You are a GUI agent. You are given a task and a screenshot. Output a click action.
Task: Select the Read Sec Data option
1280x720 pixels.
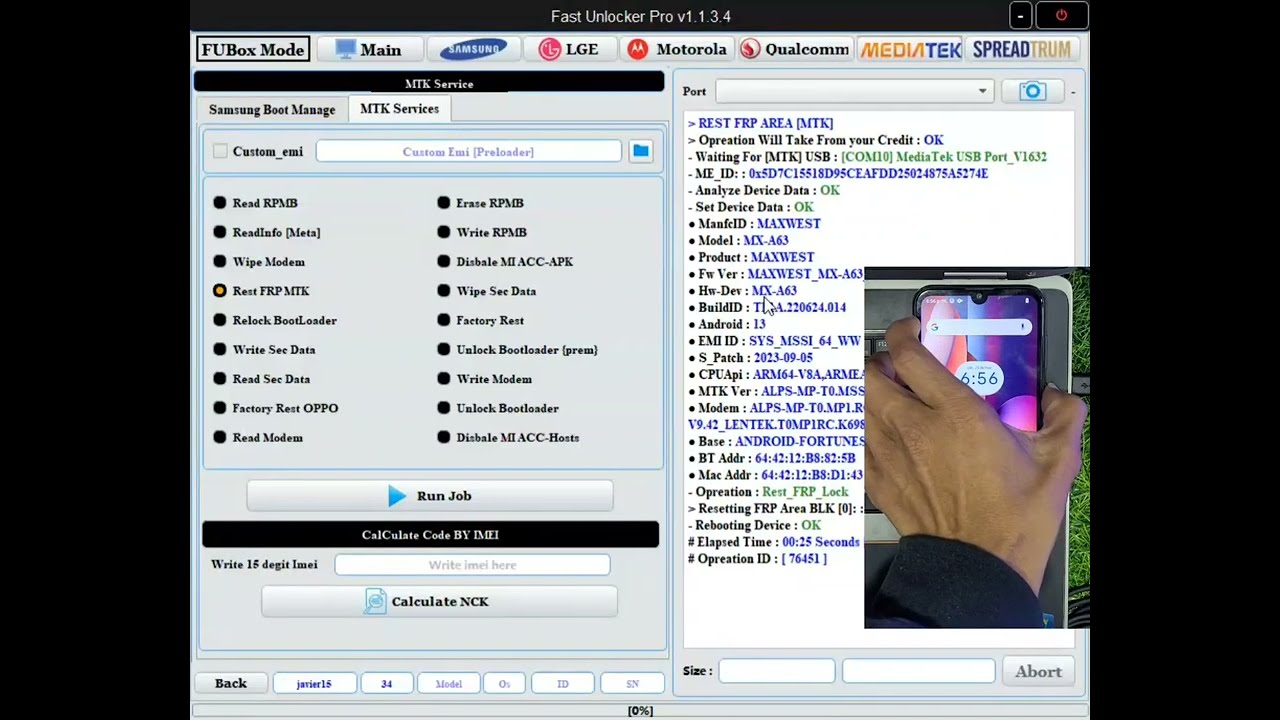coord(262,379)
